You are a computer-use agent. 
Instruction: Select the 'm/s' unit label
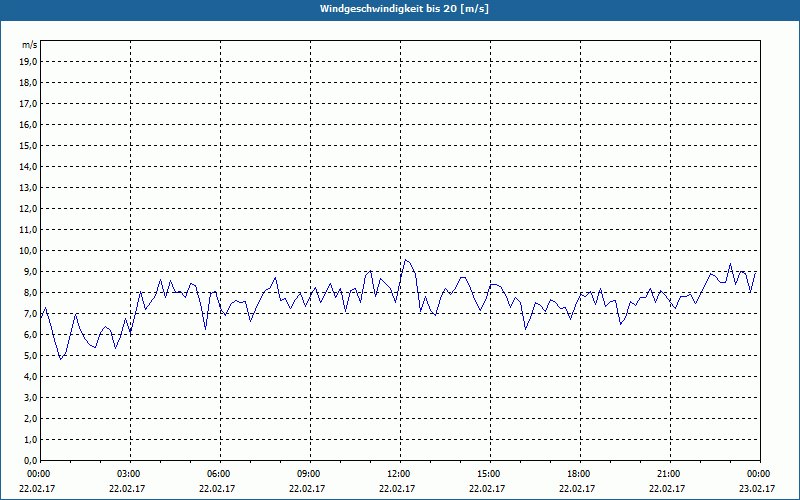click(30, 45)
